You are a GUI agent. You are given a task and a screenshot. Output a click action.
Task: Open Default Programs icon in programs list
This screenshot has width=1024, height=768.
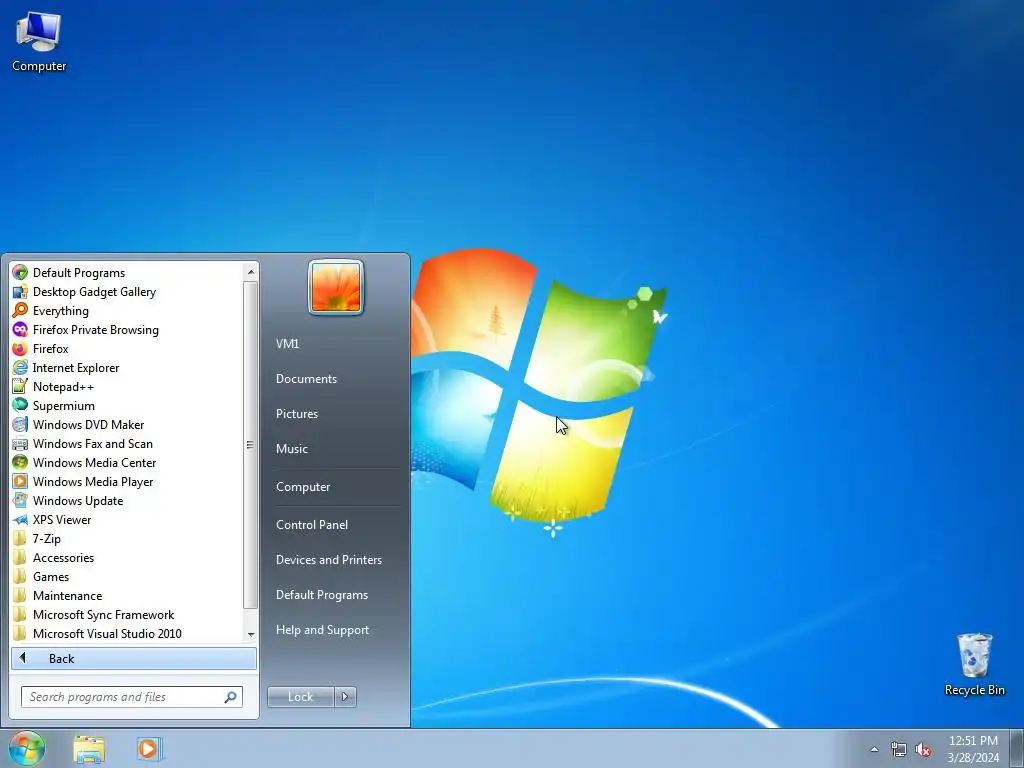pyautogui.click(x=20, y=272)
